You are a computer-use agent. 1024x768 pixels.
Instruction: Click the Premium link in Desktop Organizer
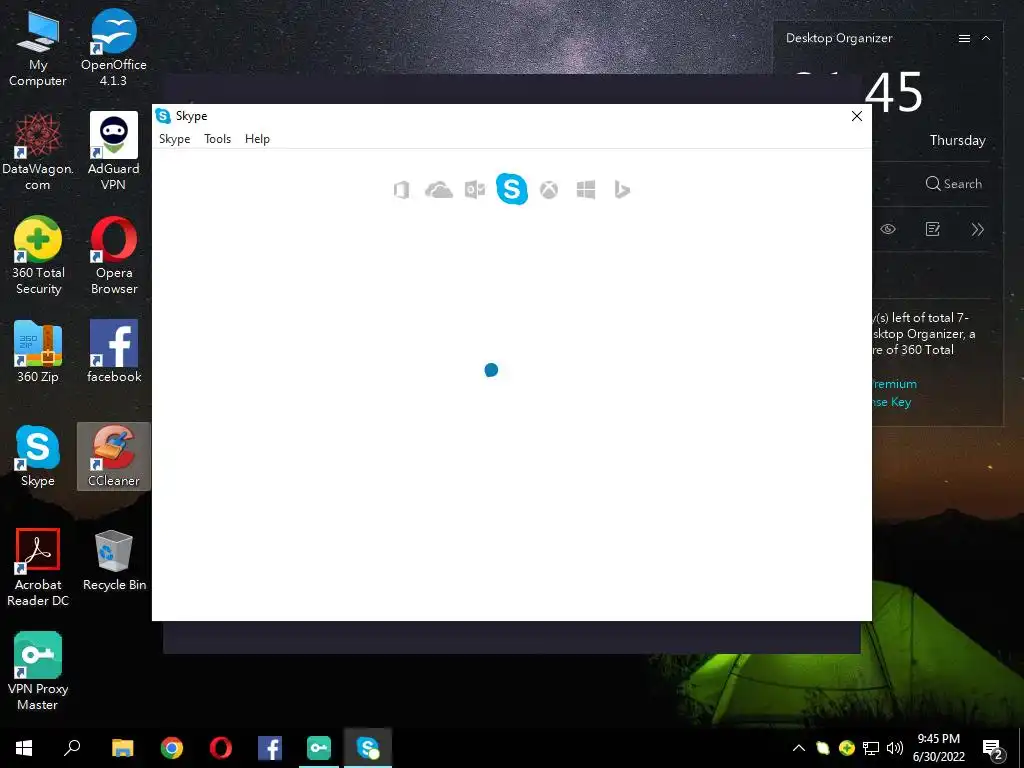[x=894, y=384]
